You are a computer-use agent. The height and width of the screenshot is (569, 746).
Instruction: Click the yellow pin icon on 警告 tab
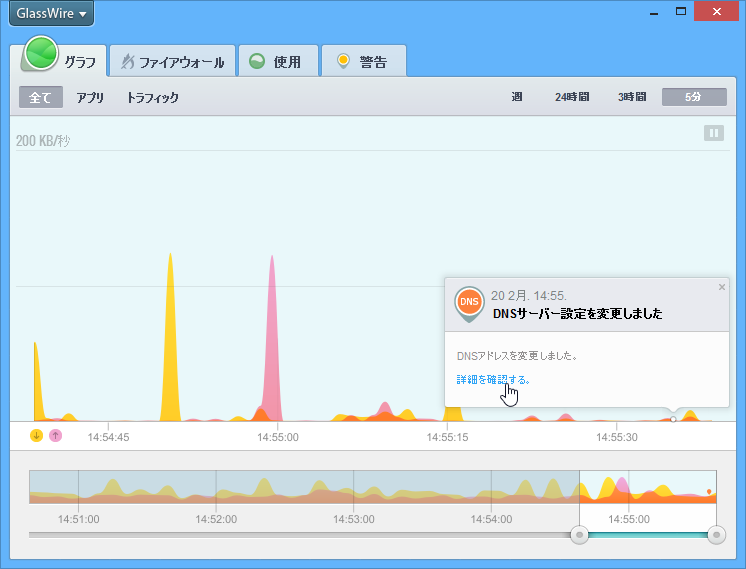[343, 61]
